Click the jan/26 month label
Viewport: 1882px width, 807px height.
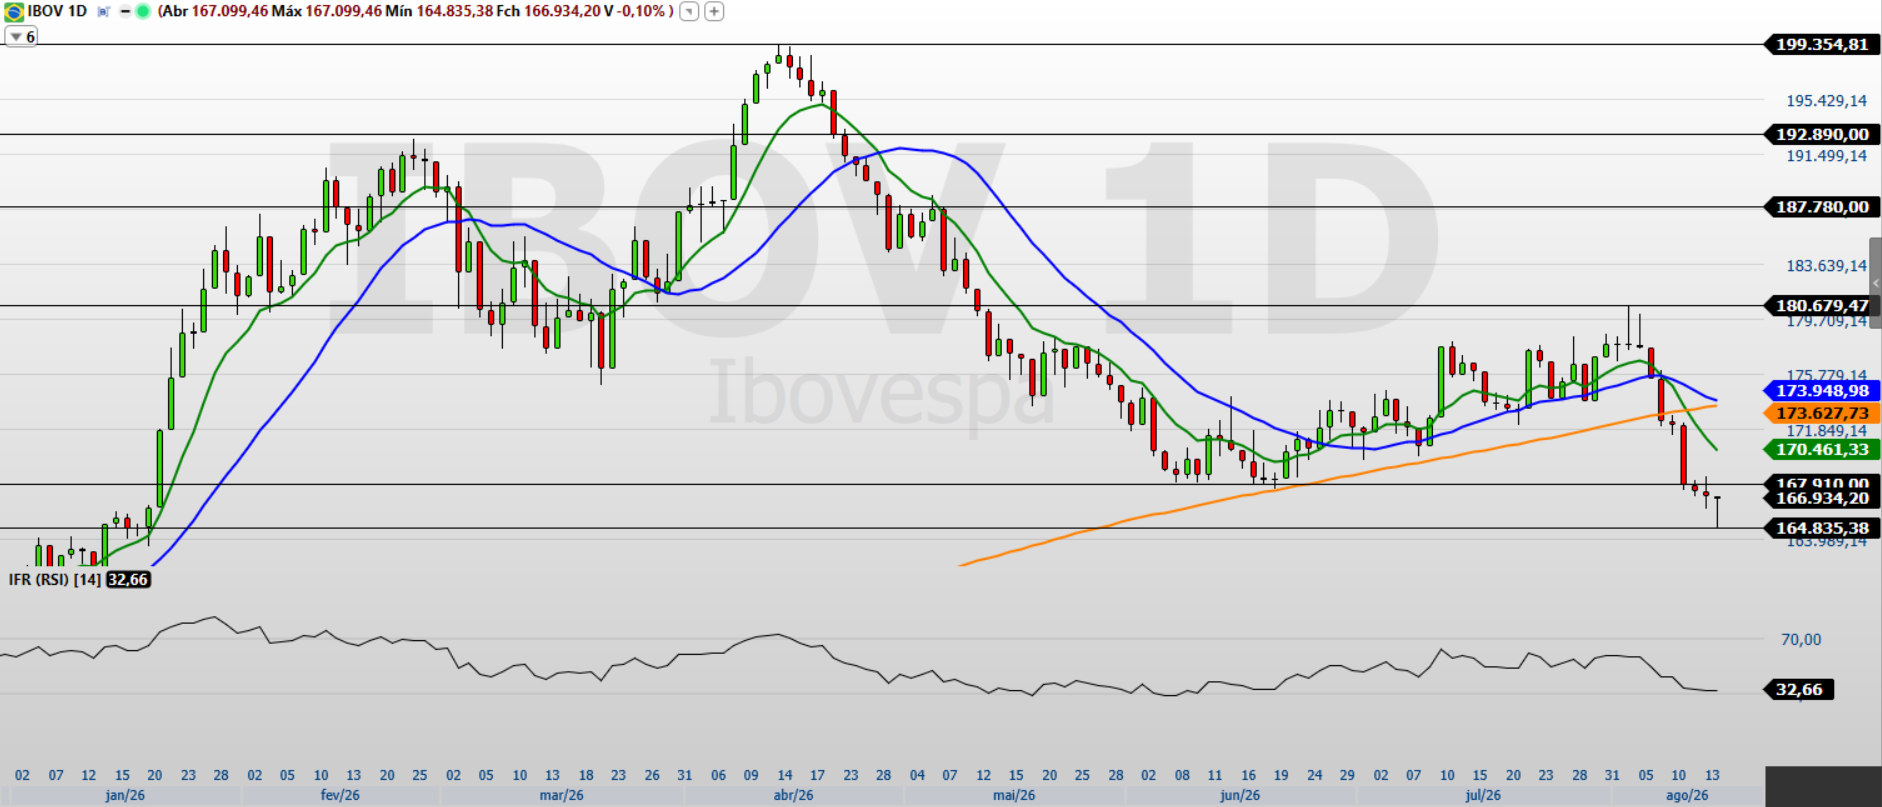tap(125, 796)
